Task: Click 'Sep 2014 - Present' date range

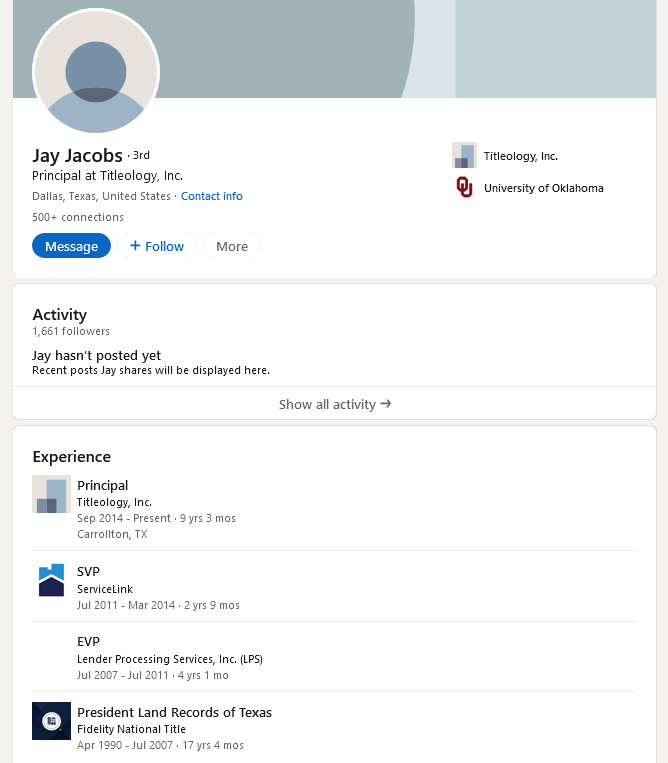Action: 124,518
